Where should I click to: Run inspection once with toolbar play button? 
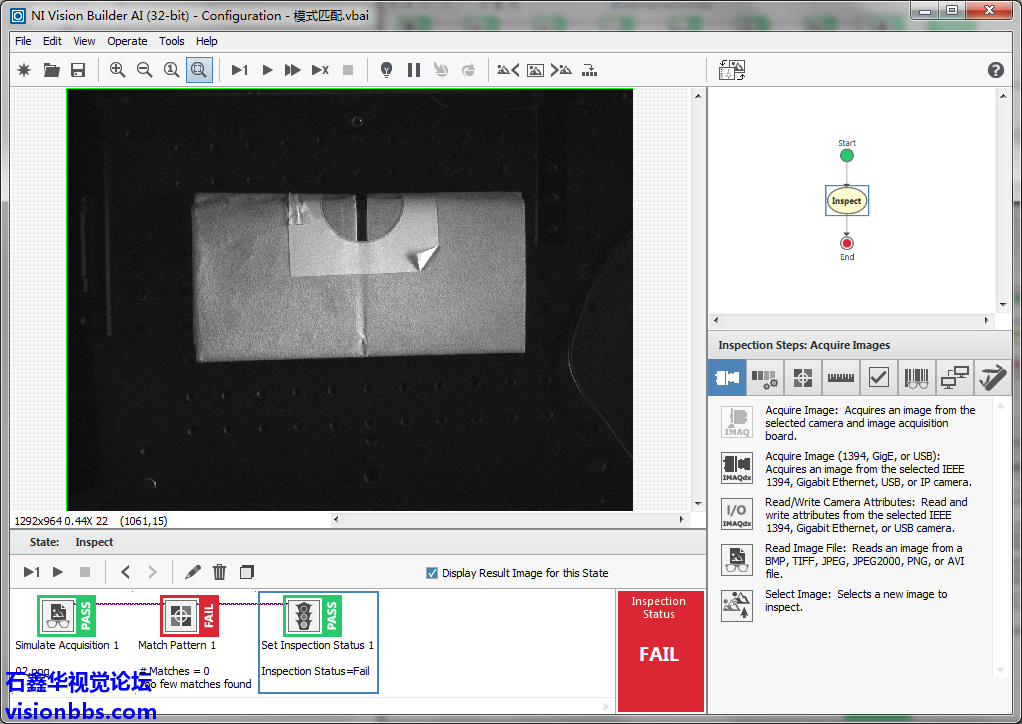click(x=267, y=70)
